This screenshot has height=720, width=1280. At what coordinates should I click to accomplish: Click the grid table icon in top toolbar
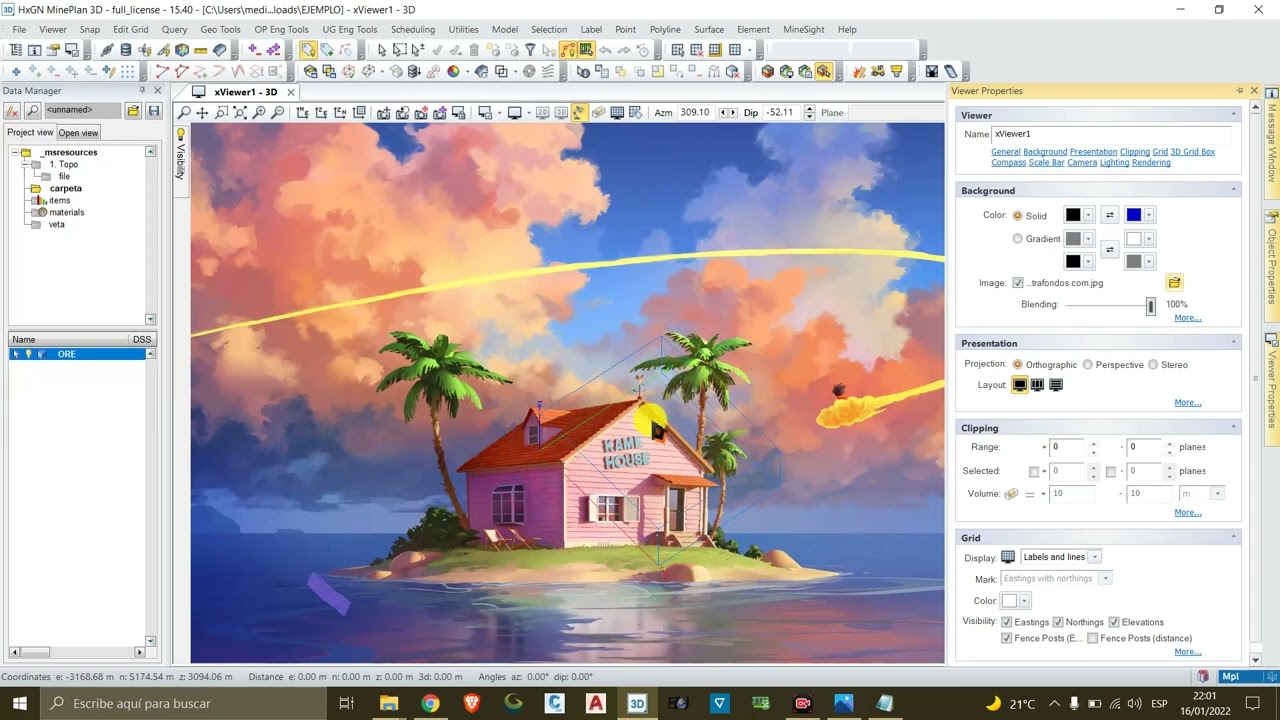(x=735, y=50)
